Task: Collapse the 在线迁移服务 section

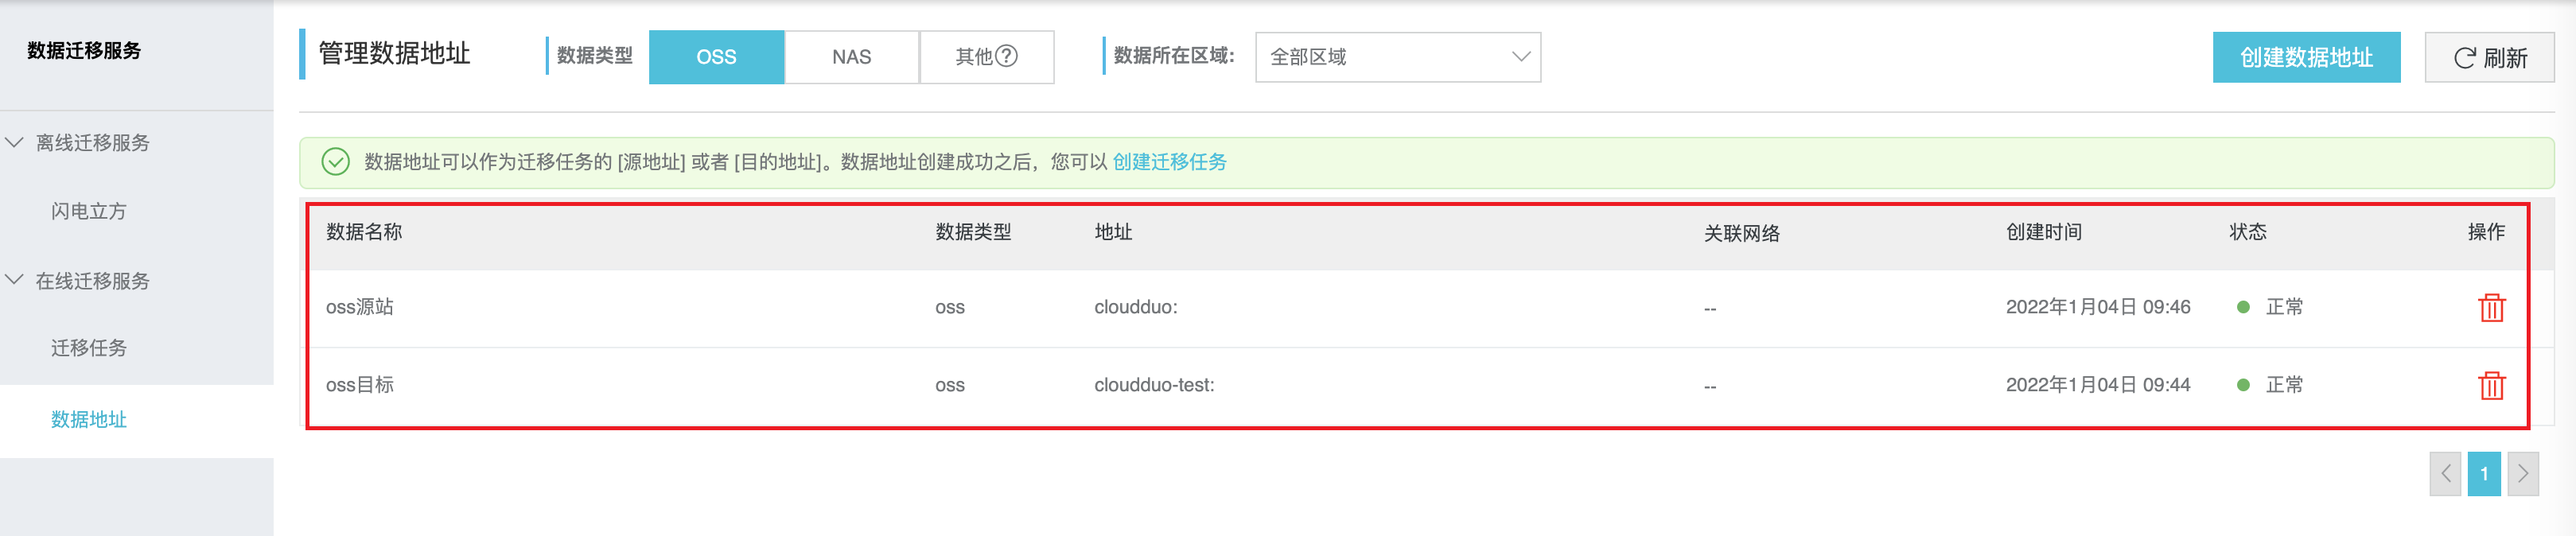Action: [15, 280]
